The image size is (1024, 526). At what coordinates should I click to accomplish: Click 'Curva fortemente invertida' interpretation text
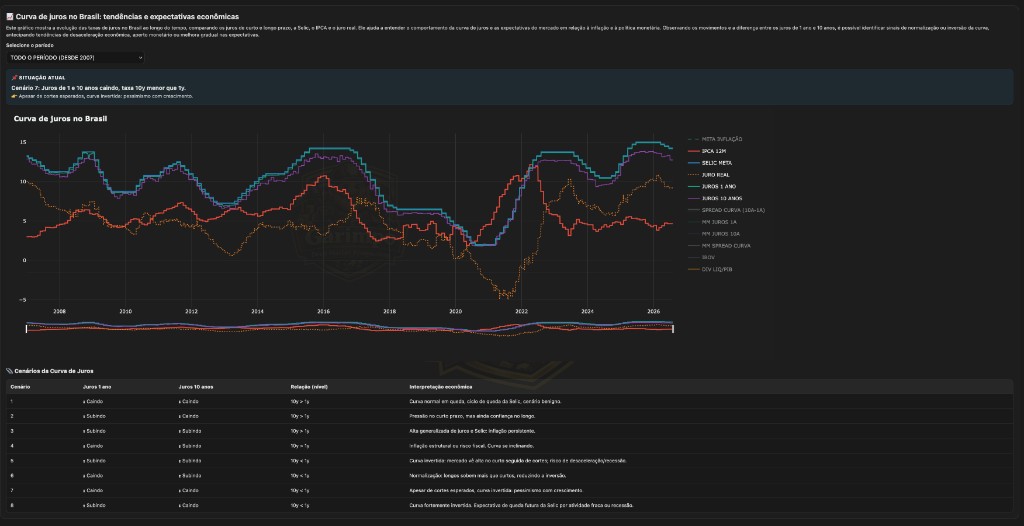[521, 505]
